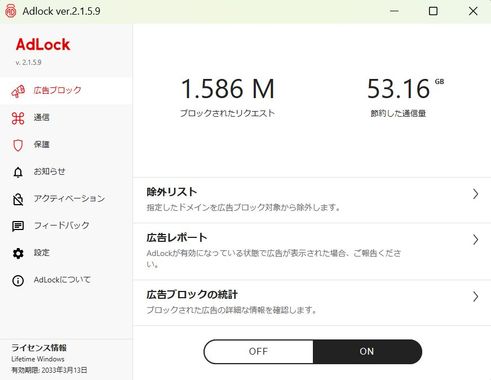This screenshot has width=491, height=380.
Task: Open the 除外リスト heading
Action: tap(172, 192)
